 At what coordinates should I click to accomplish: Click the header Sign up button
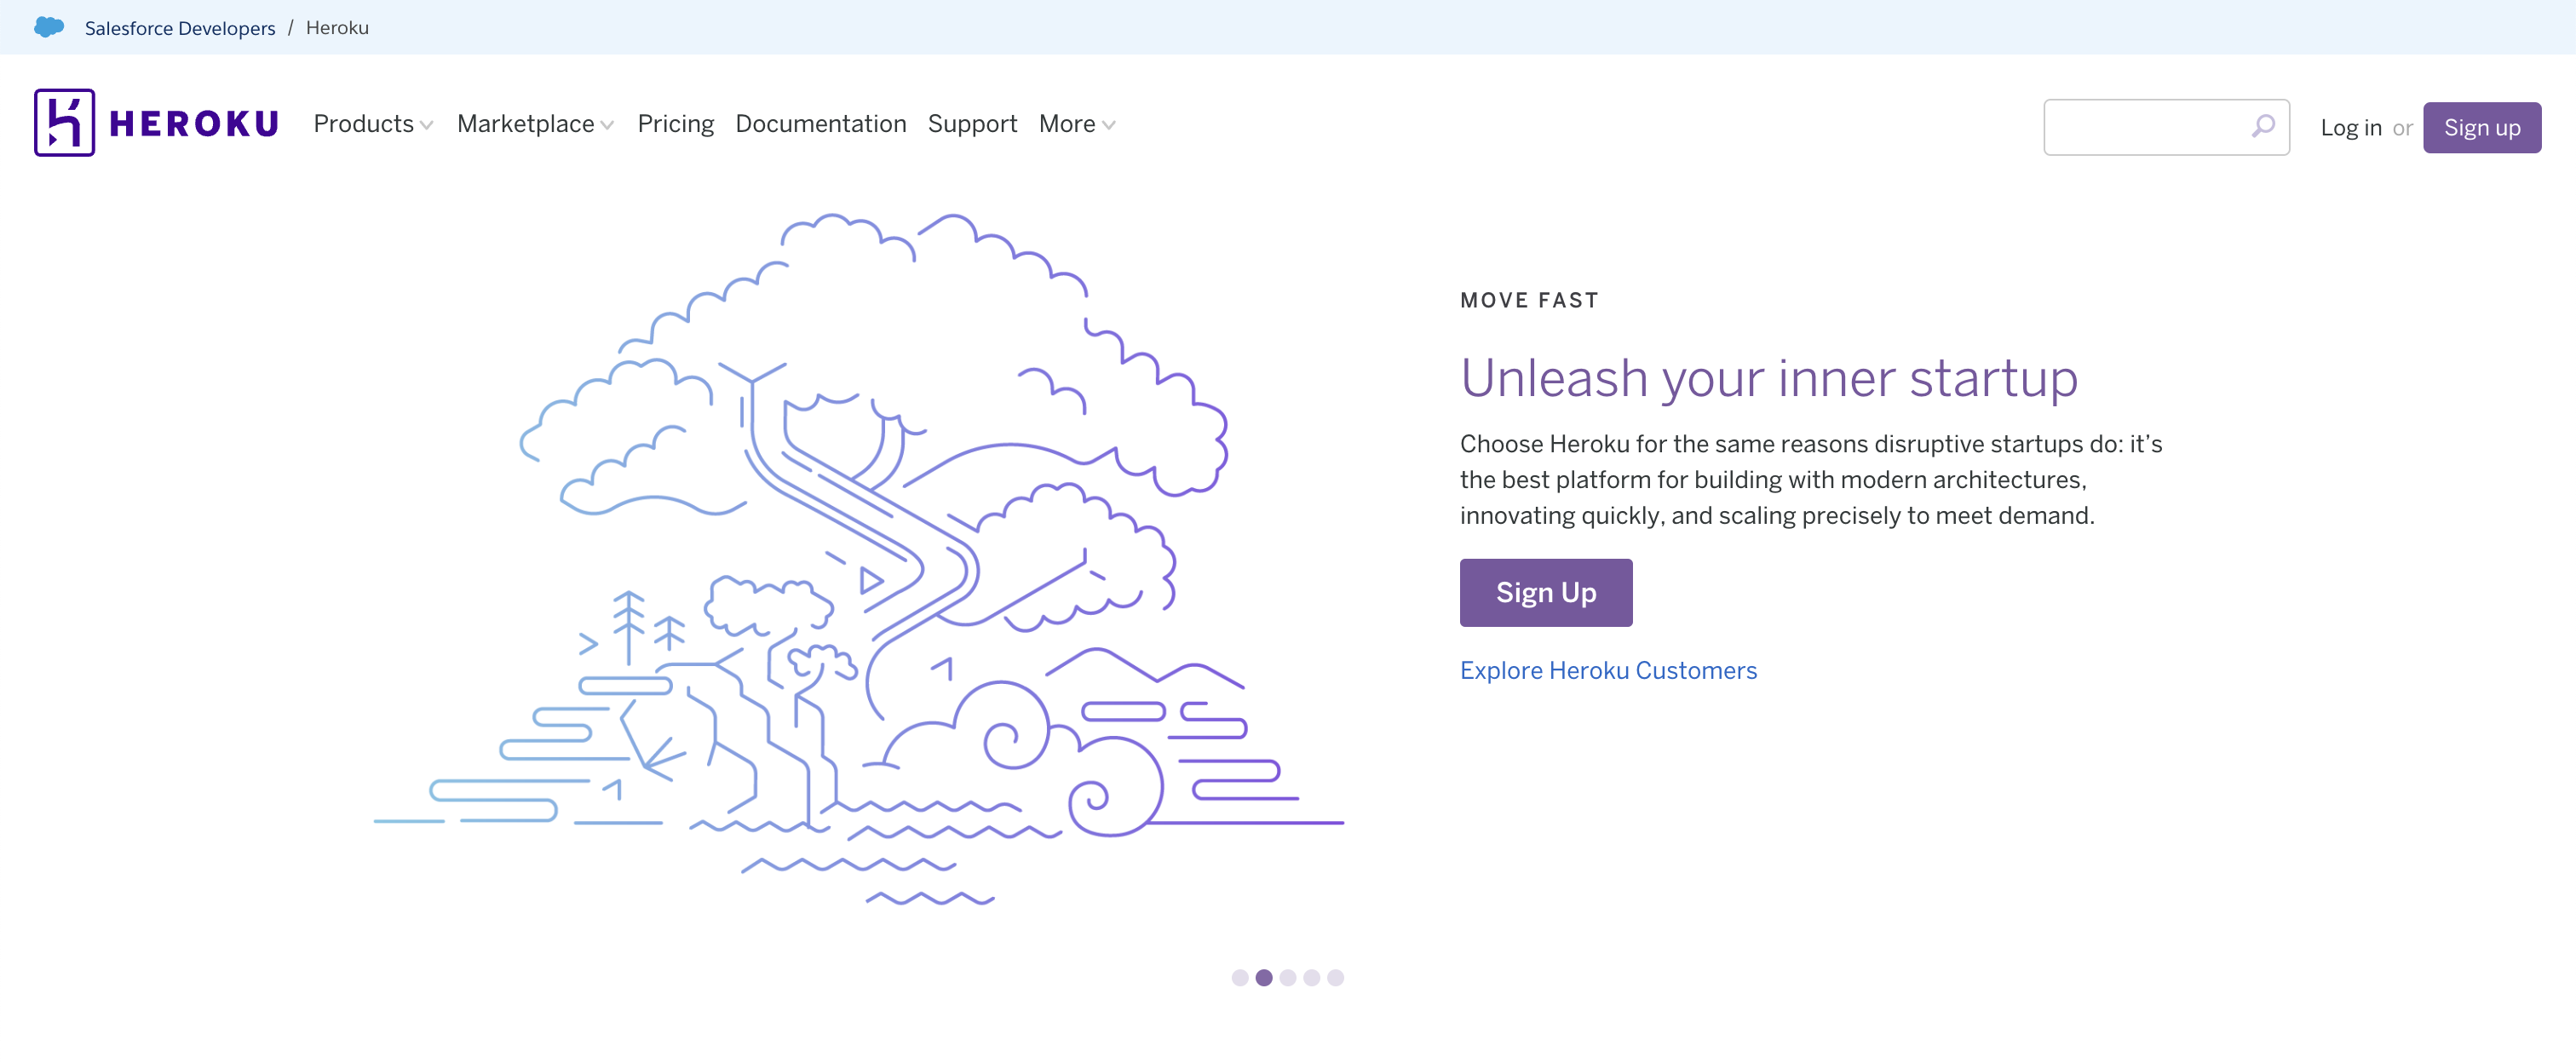click(x=2482, y=128)
